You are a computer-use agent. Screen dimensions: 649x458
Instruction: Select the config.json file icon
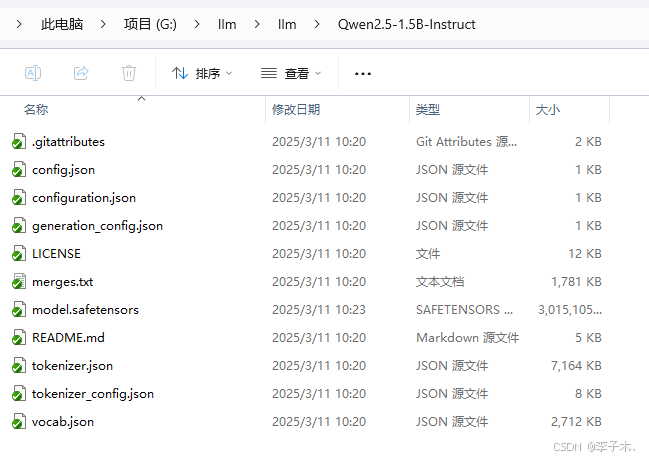(x=19, y=170)
